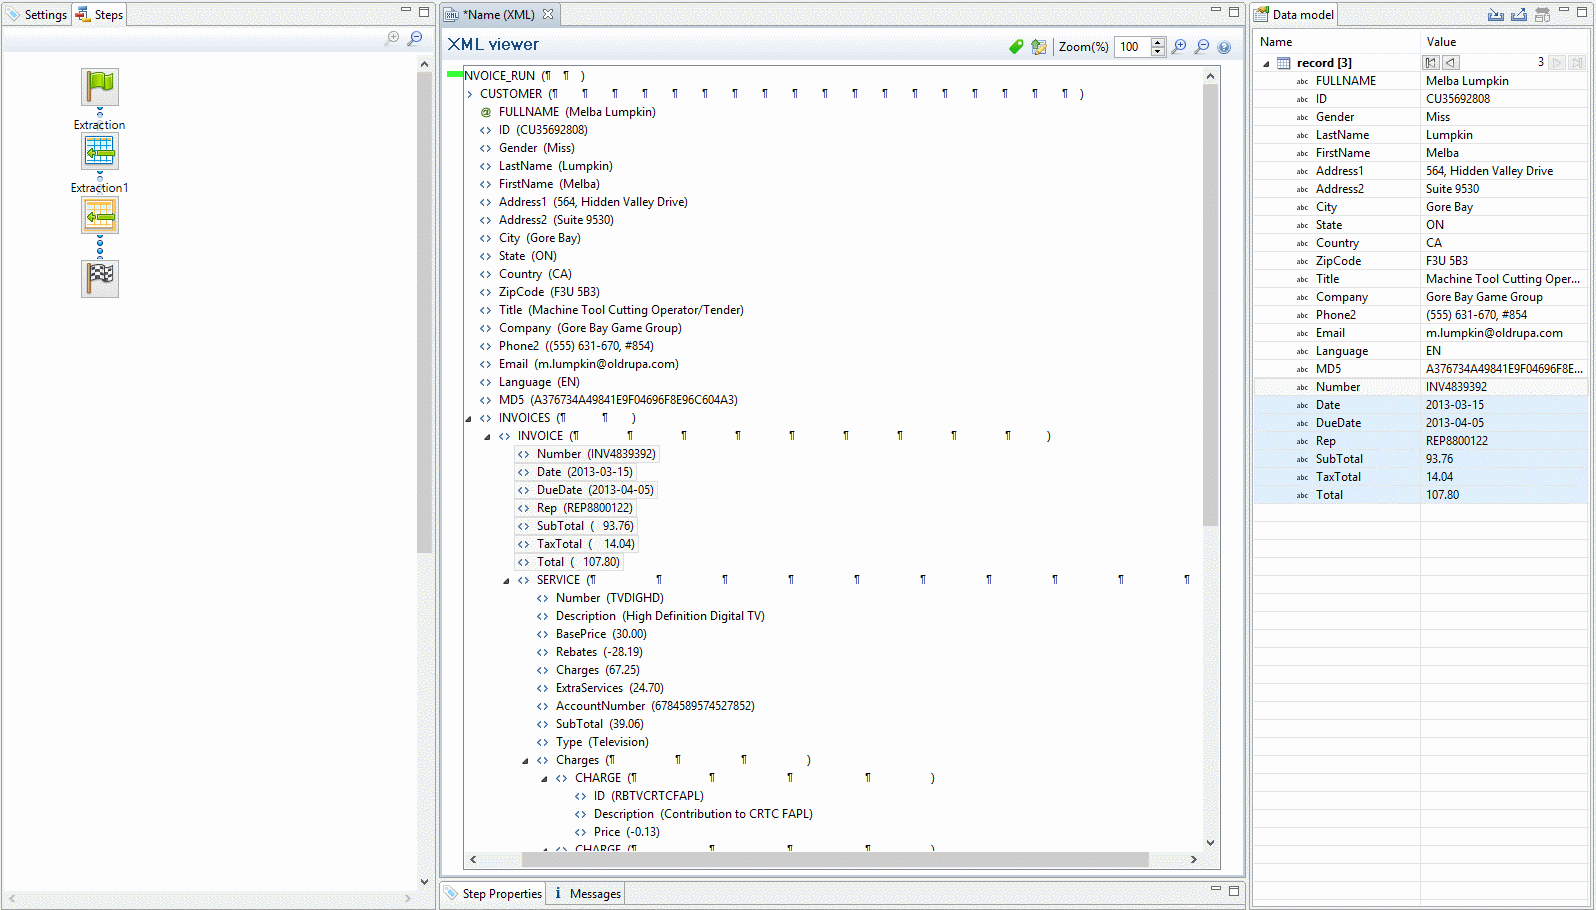
Task: Collapse the record [3] tree node
Action: [x=1266, y=64]
